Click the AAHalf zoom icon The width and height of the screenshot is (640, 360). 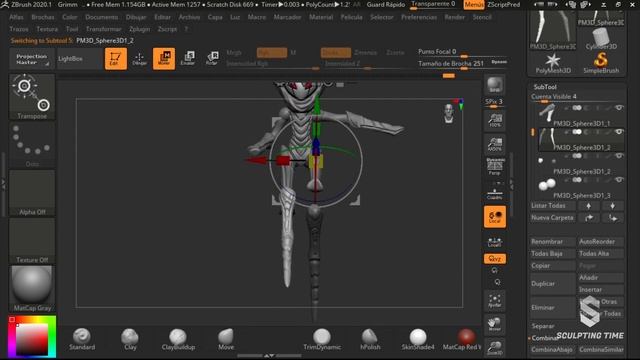(495, 144)
